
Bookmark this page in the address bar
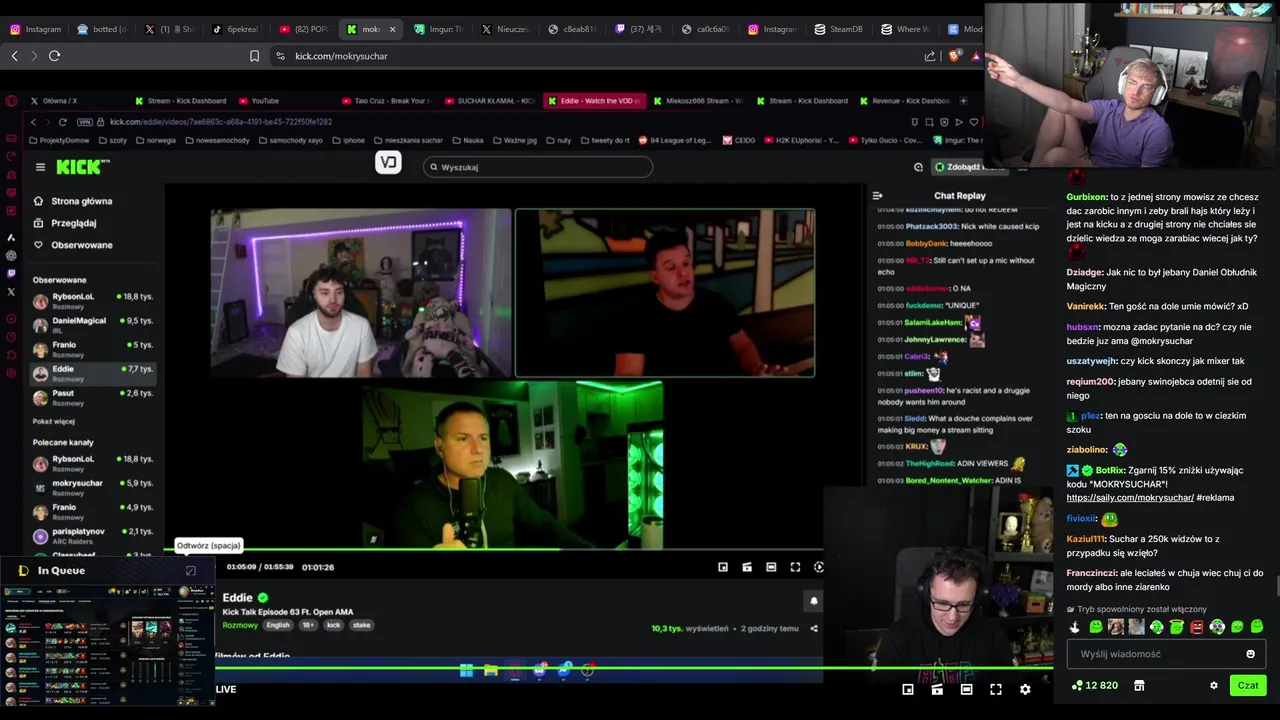(x=254, y=56)
